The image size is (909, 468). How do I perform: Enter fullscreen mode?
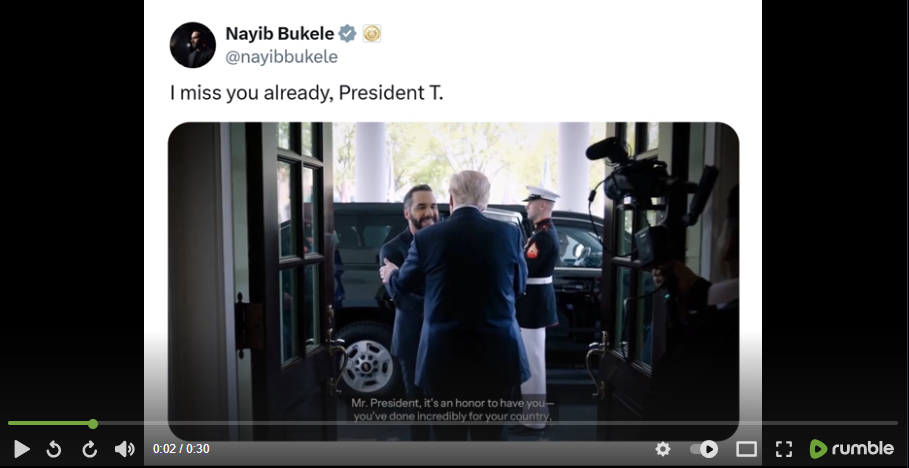pyautogui.click(x=784, y=449)
